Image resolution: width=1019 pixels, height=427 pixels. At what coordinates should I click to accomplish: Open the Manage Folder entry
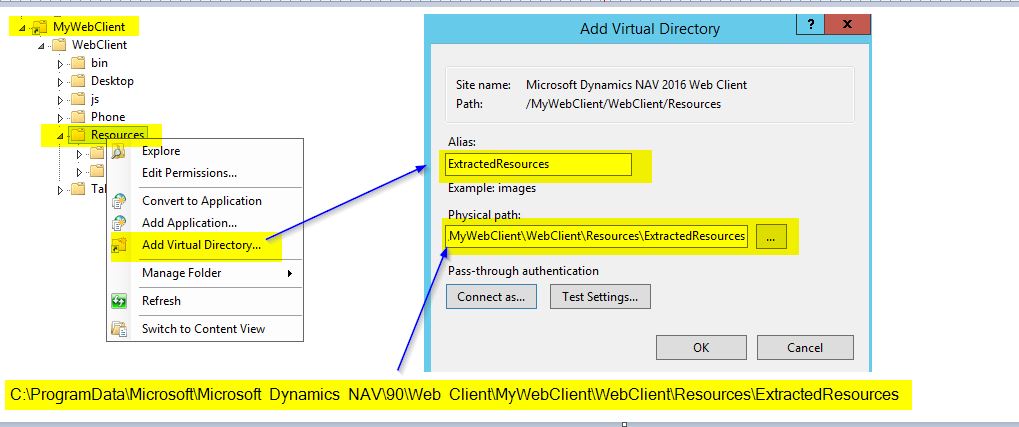tap(205, 273)
